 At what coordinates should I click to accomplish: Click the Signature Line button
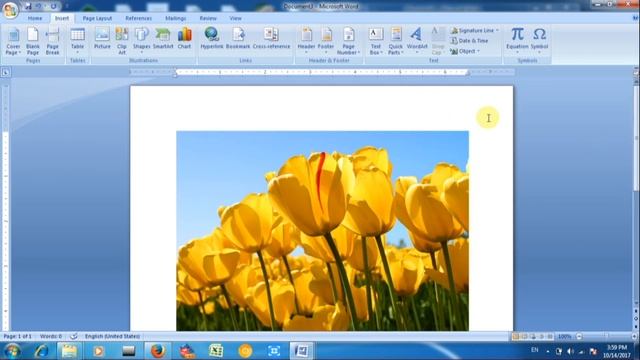tap(475, 31)
